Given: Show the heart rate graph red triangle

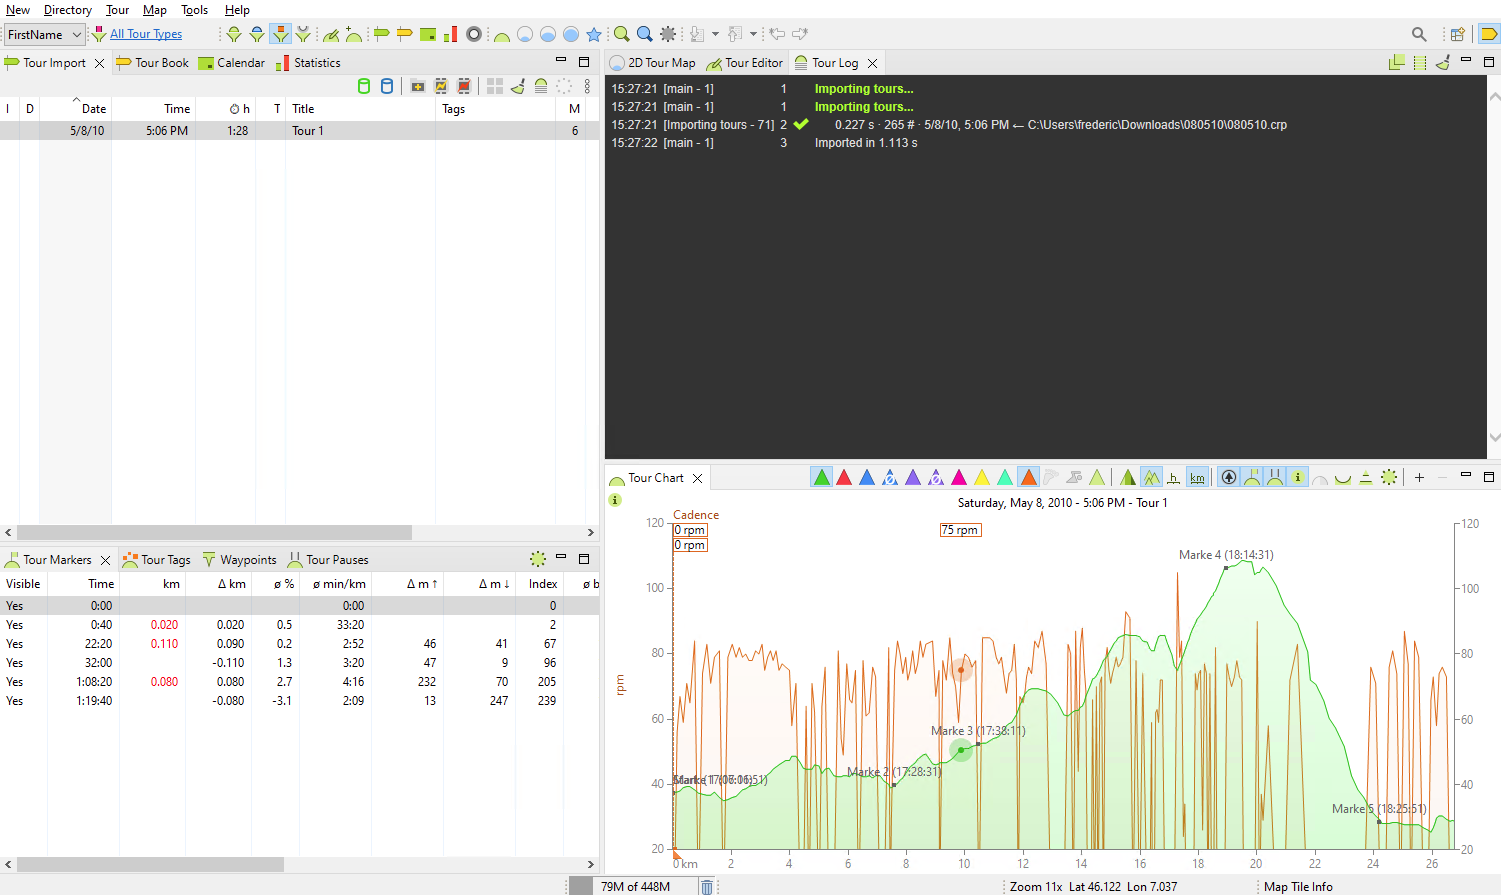Looking at the screenshot, I should click(844, 477).
